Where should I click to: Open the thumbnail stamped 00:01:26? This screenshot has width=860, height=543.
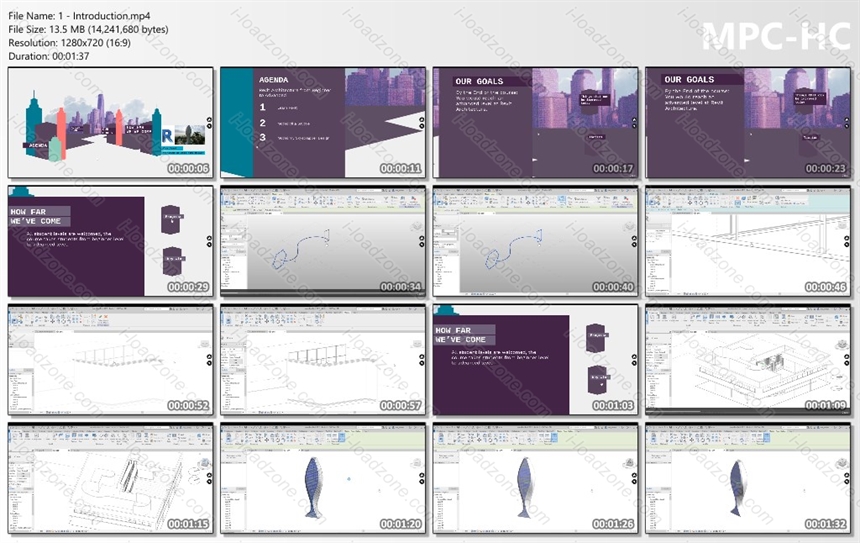click(536, 478)
